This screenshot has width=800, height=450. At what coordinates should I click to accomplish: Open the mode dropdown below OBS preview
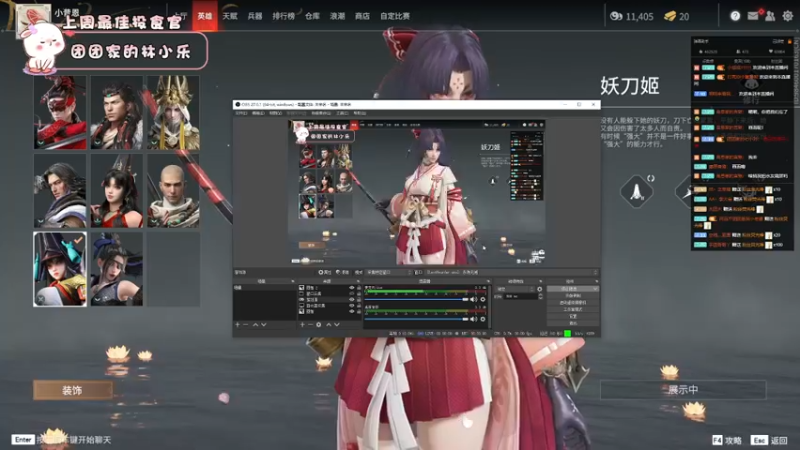(389, 272)
